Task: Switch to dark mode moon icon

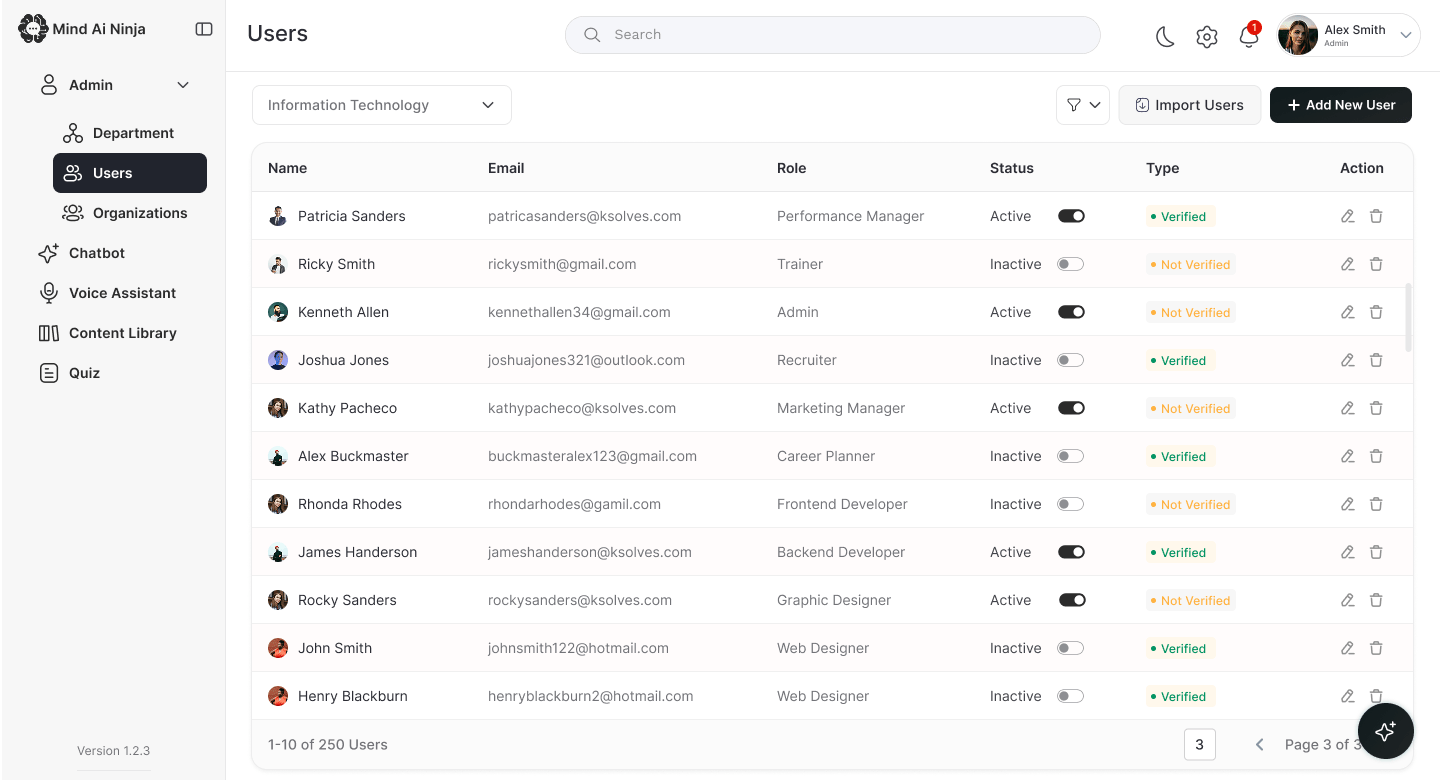Action: coord(1165,37)
